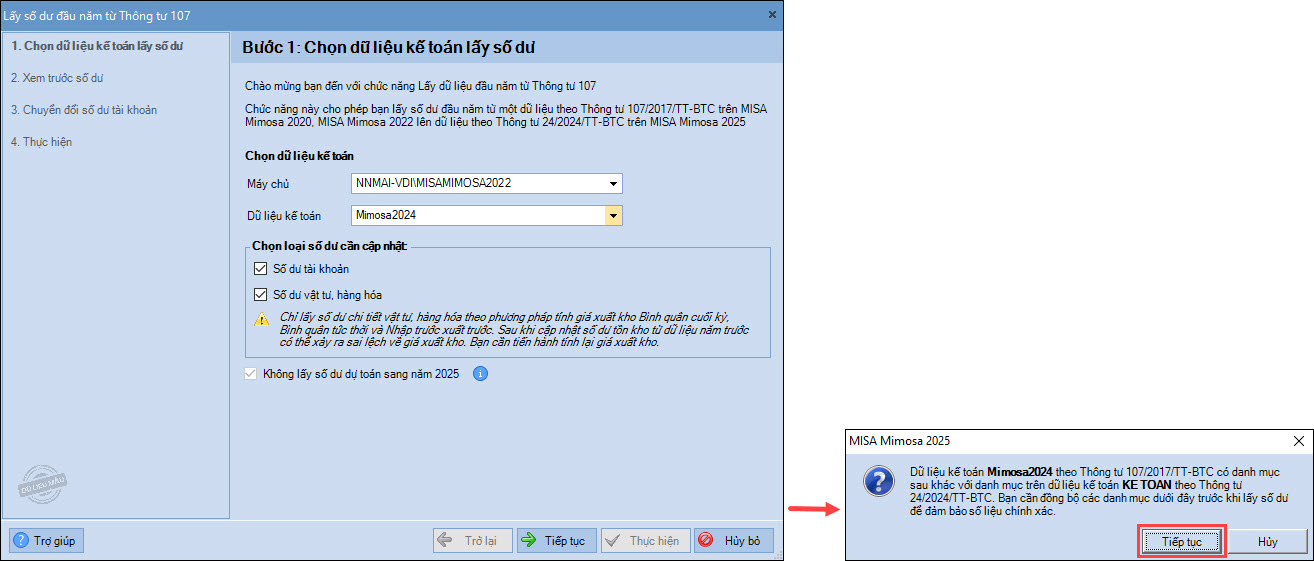Toggle the 'Số dư vật tư, hàng hóa' checkbox
The height and width of the screenshot is (561, 1314).
(x=261, y=295)
